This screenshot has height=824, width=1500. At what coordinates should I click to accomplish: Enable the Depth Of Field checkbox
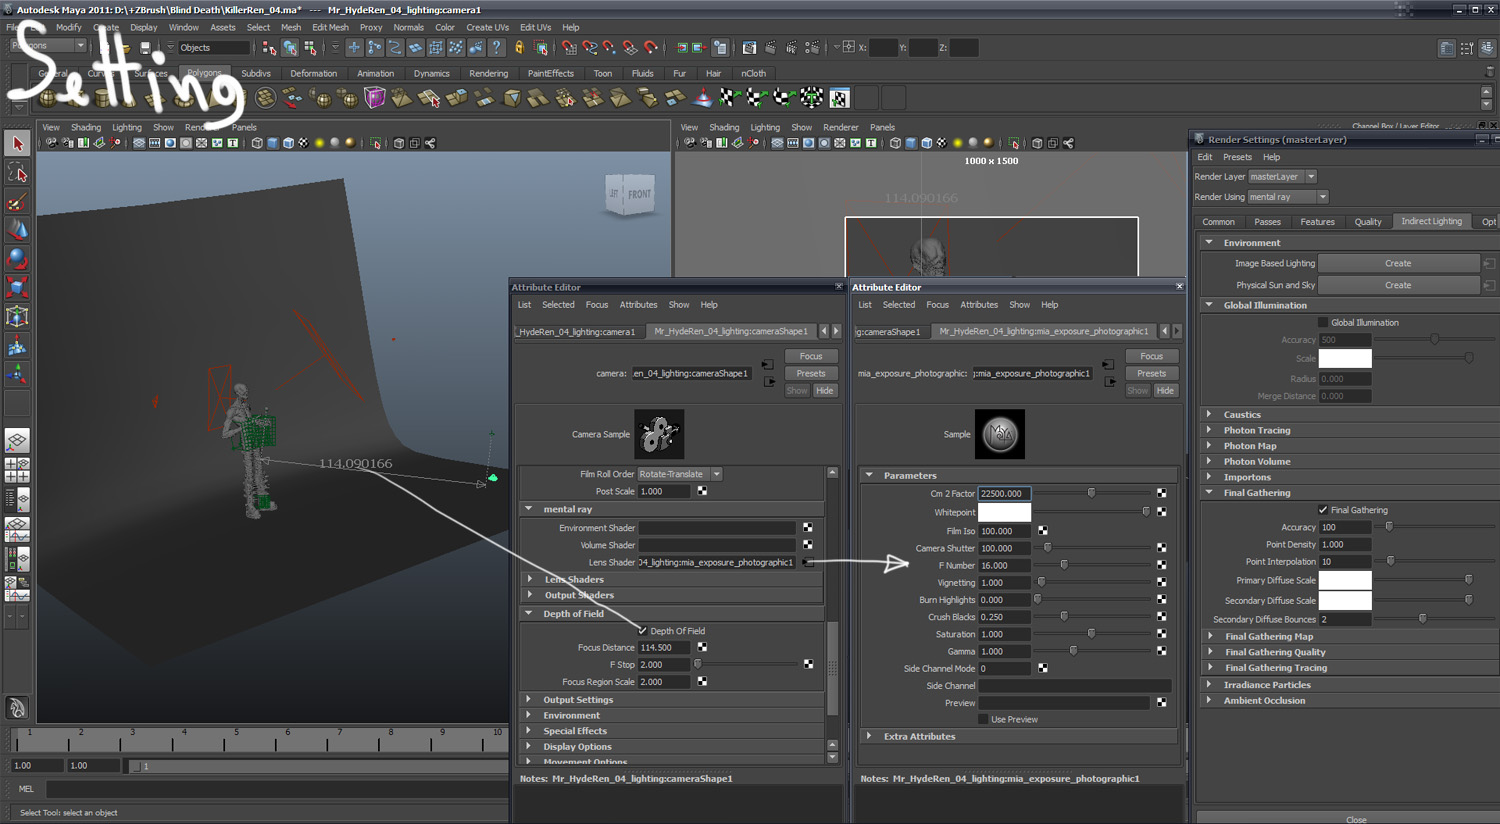coord(642,631)
